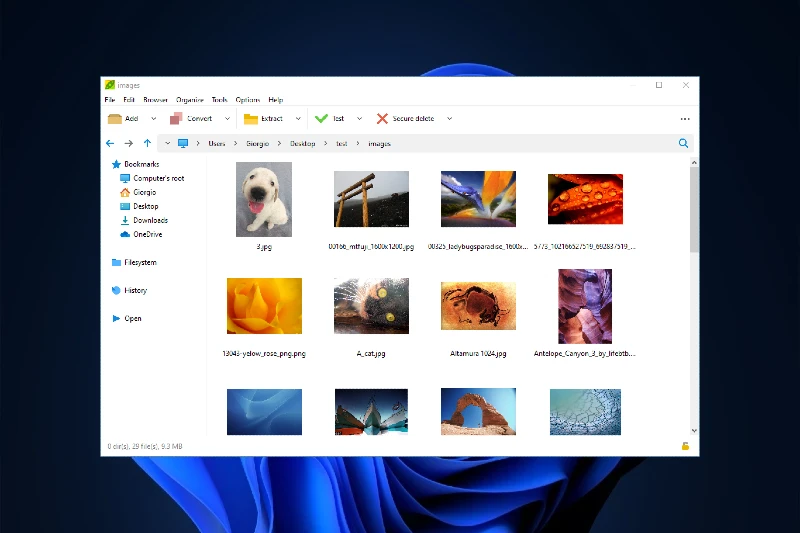800x533 pixels.
Task: Click the status bar file count text
Action: (145, 446)
